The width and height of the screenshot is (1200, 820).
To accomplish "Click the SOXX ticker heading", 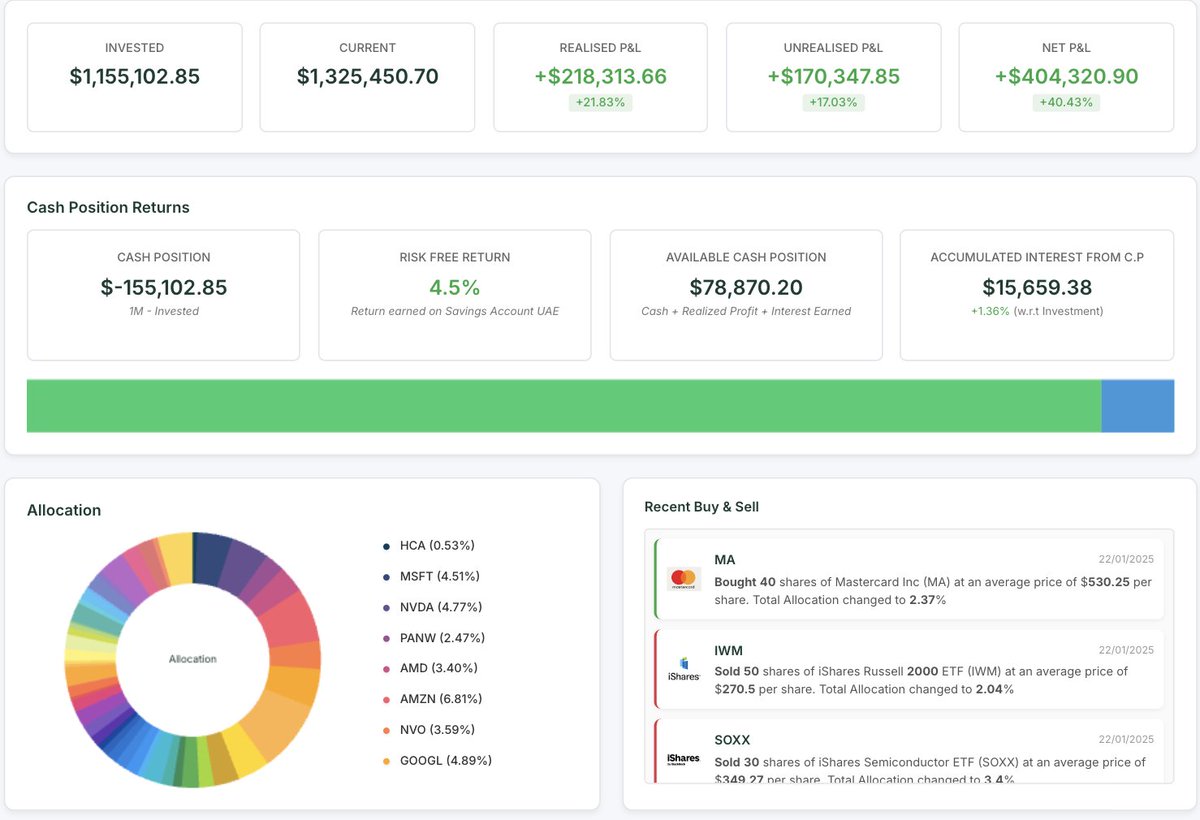I will coord(732,740).
